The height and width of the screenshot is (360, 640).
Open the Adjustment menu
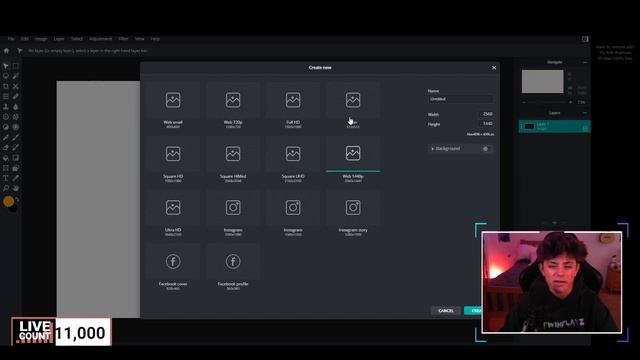[x=100, y=39]
